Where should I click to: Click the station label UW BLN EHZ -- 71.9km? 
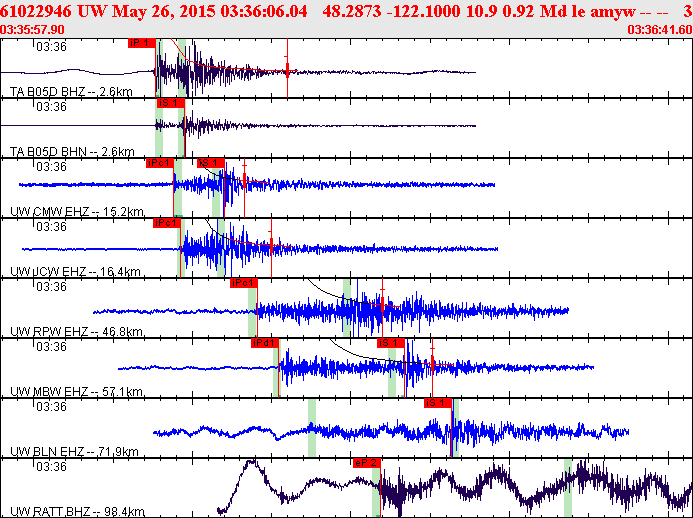coord(74,452)
